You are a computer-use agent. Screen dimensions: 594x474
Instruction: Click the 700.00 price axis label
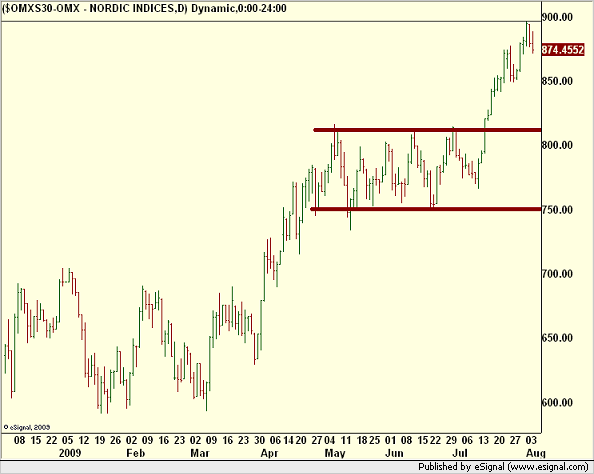[557, 274]
